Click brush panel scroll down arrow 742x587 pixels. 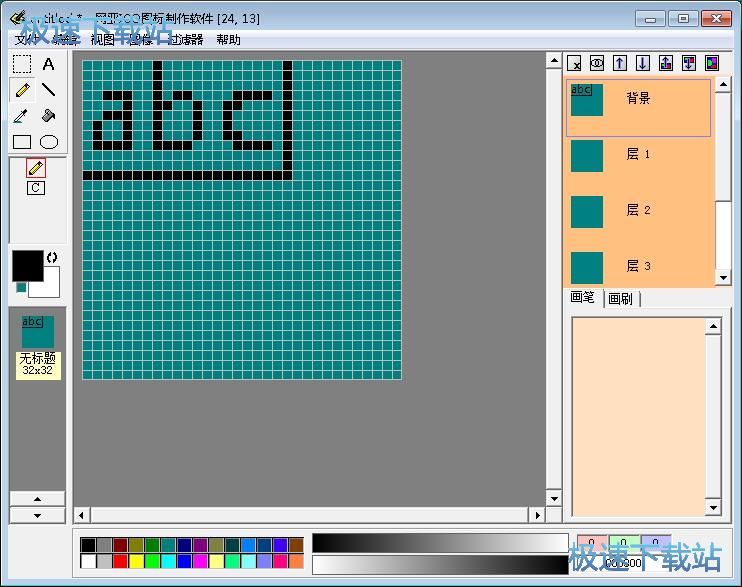point(713,508)
